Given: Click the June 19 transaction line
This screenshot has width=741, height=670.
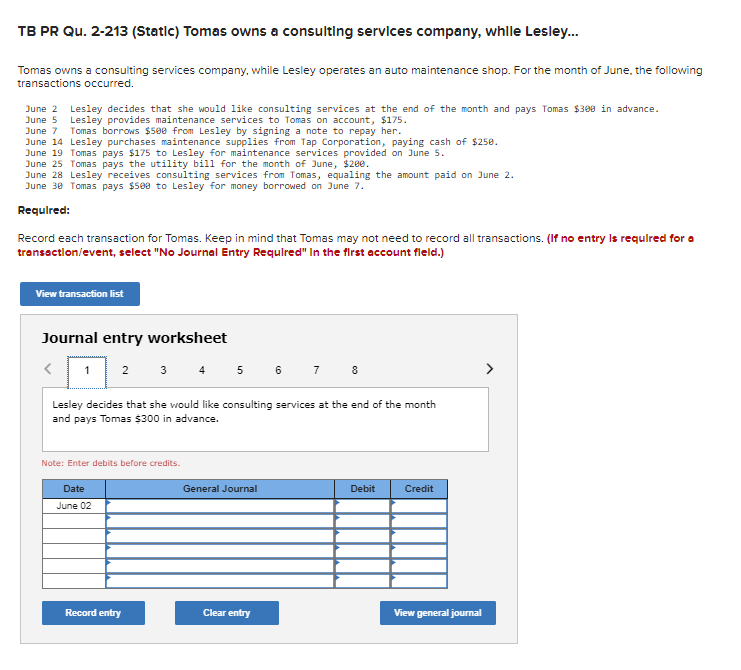Looking at the screenshot, I should tap(235, 153).
